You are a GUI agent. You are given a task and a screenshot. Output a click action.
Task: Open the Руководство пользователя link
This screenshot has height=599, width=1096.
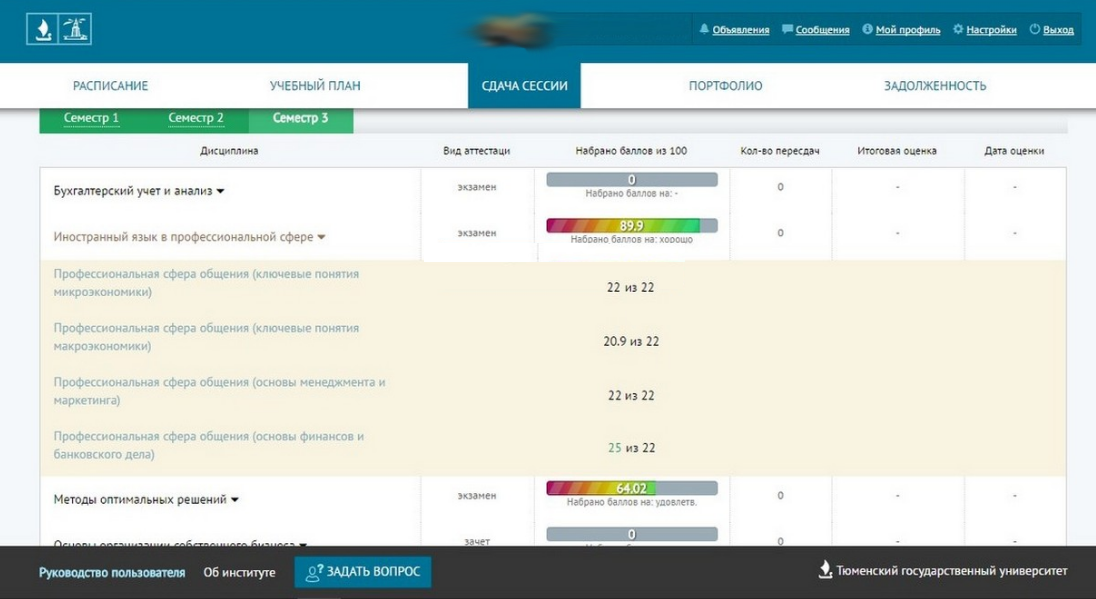tap(112, 572)
